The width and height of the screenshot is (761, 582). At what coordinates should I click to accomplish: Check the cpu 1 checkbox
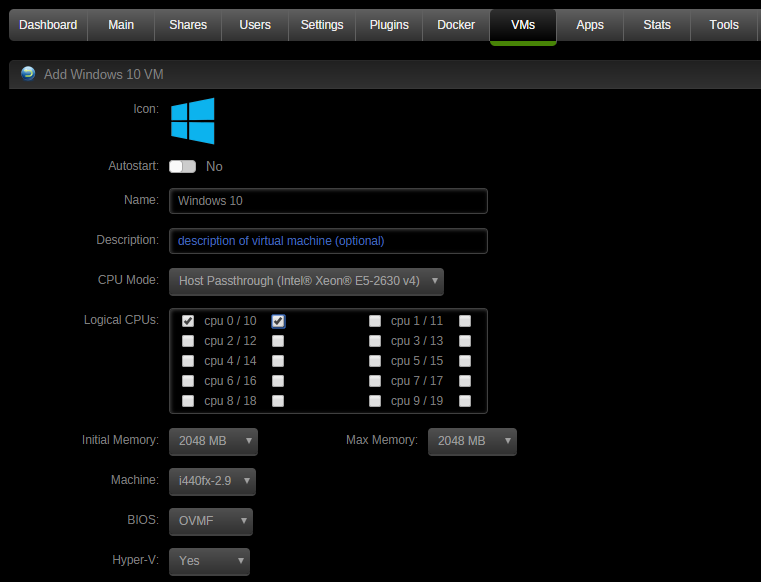pyautogui.click(x=375, y=321)
